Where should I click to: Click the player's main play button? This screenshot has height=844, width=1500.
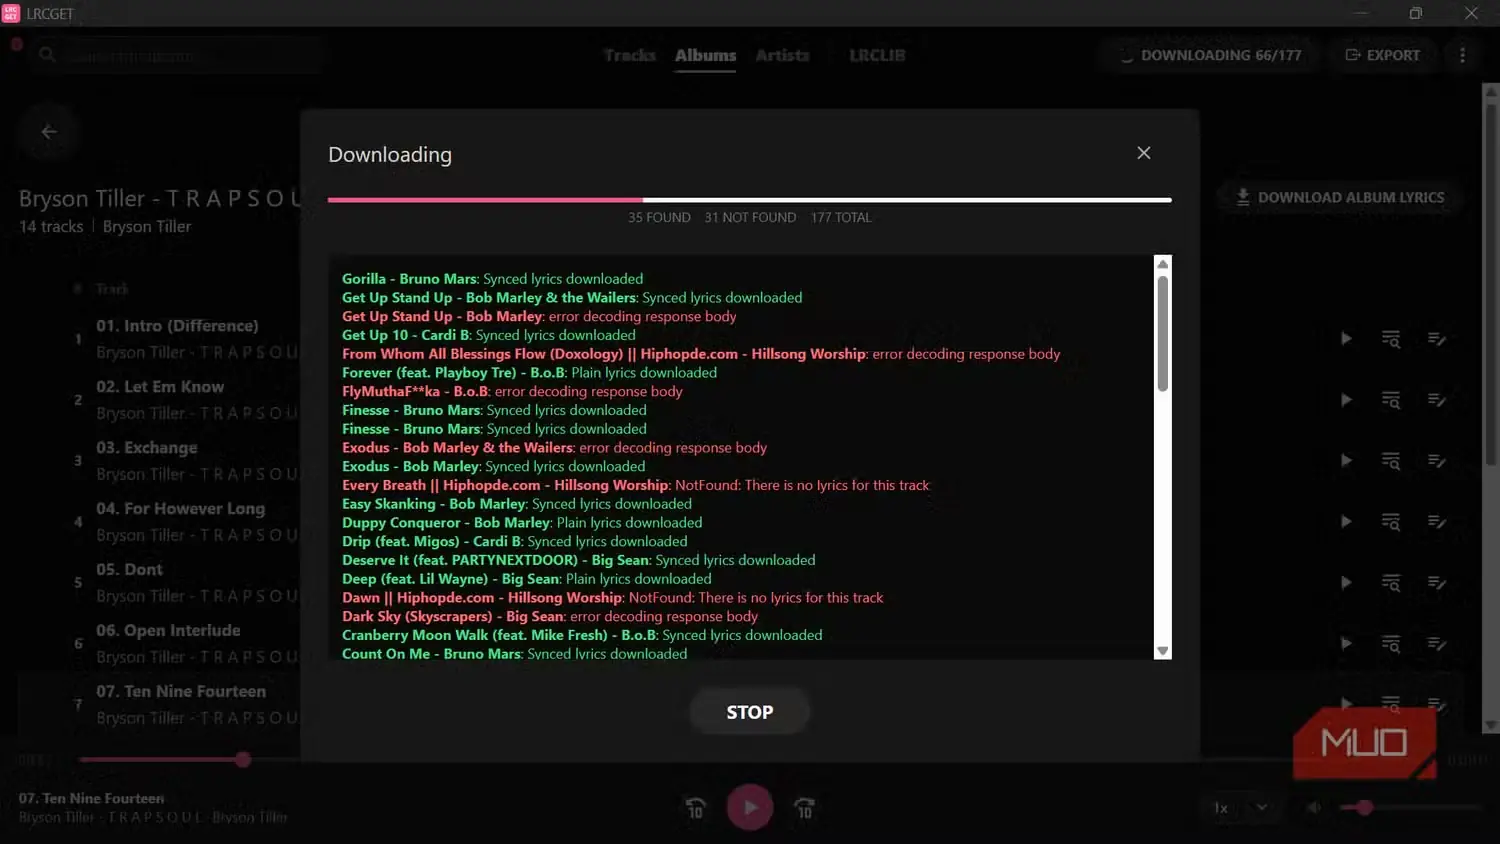(750, 808)
